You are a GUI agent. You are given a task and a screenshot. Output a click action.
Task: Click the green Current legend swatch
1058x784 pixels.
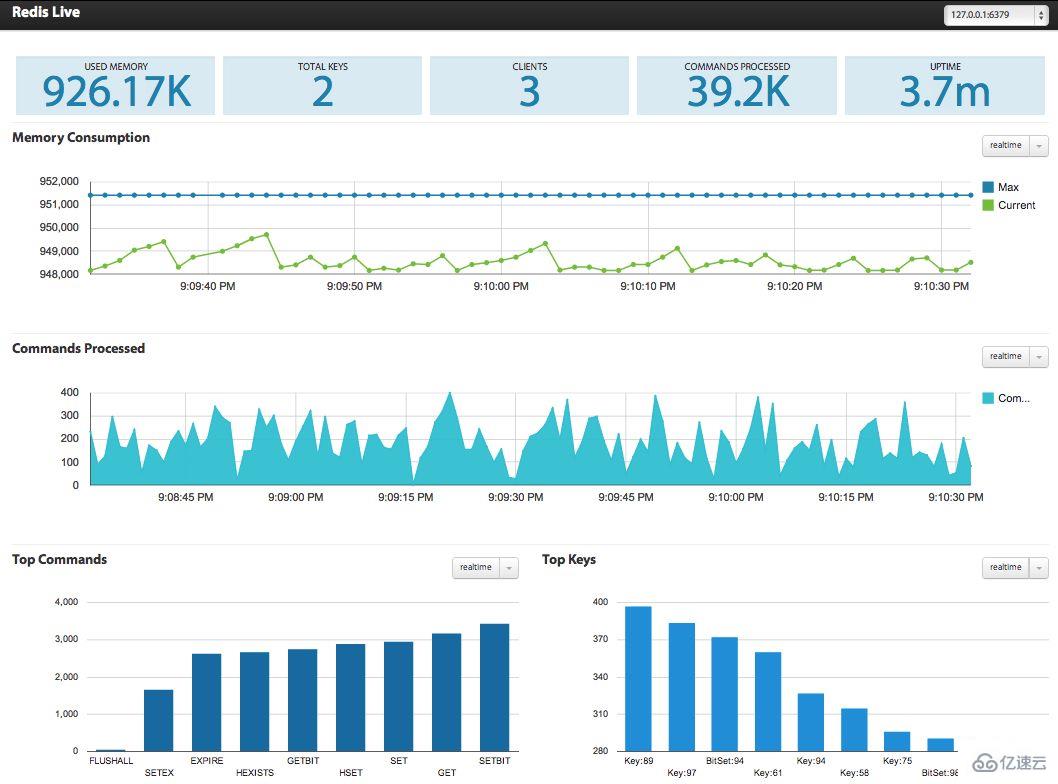(x=988, y=205)
